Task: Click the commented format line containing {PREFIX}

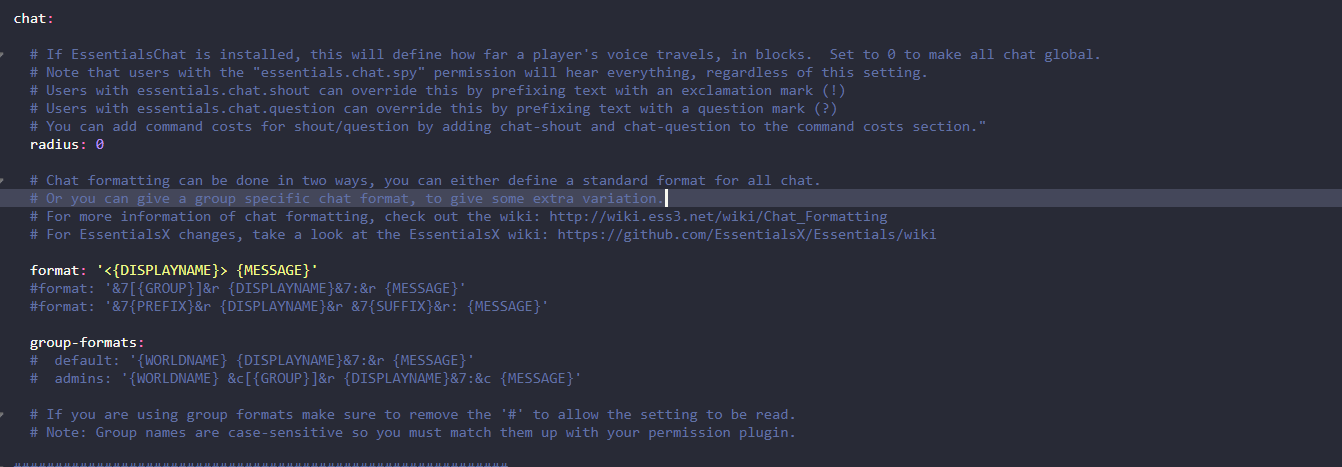Action: click(290, 306)
